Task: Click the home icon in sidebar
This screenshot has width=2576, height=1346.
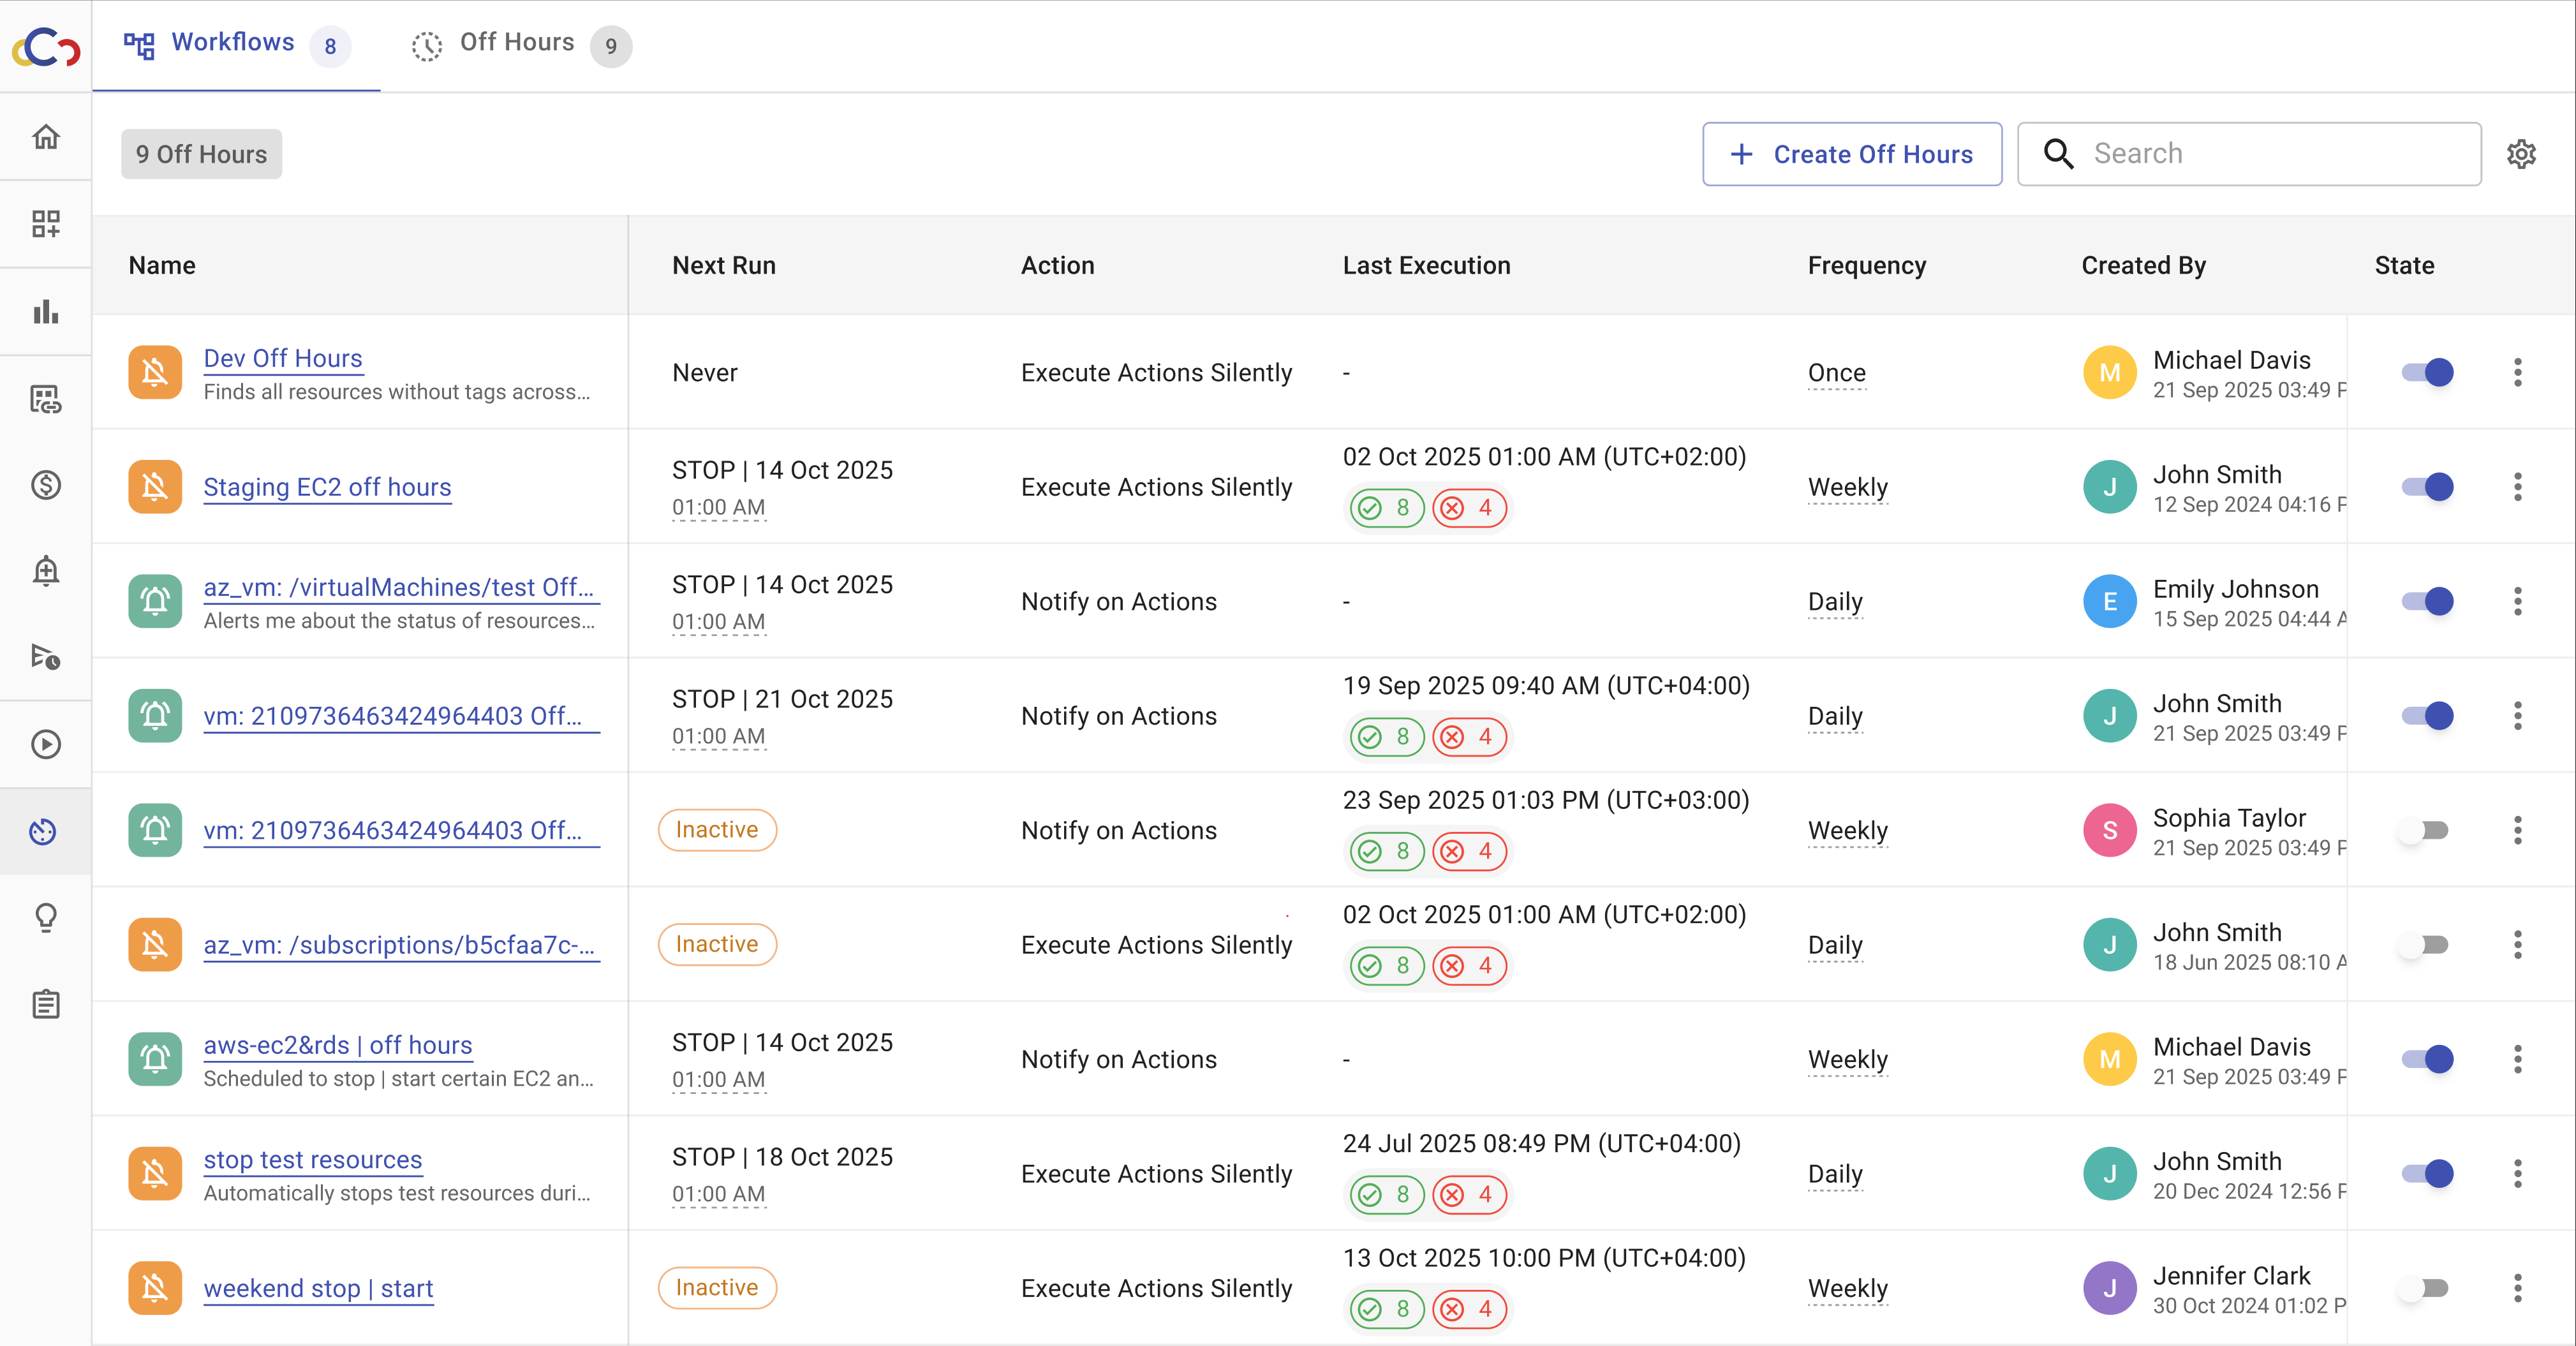Action: (x=46, y=137)
